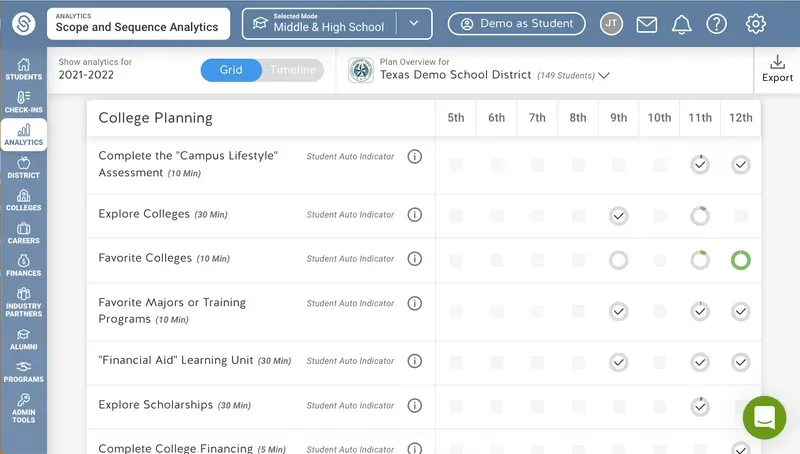The image size is (800, 454).
Task: Select the 8th grade column header
Action: tap(578, 118)
